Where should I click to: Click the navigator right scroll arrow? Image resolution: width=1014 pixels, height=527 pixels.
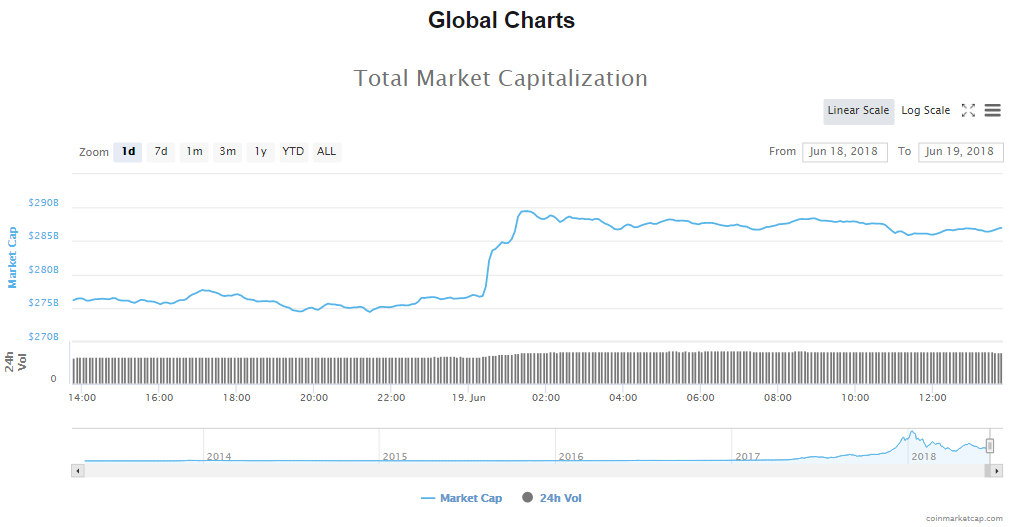(x=996, y=470)
